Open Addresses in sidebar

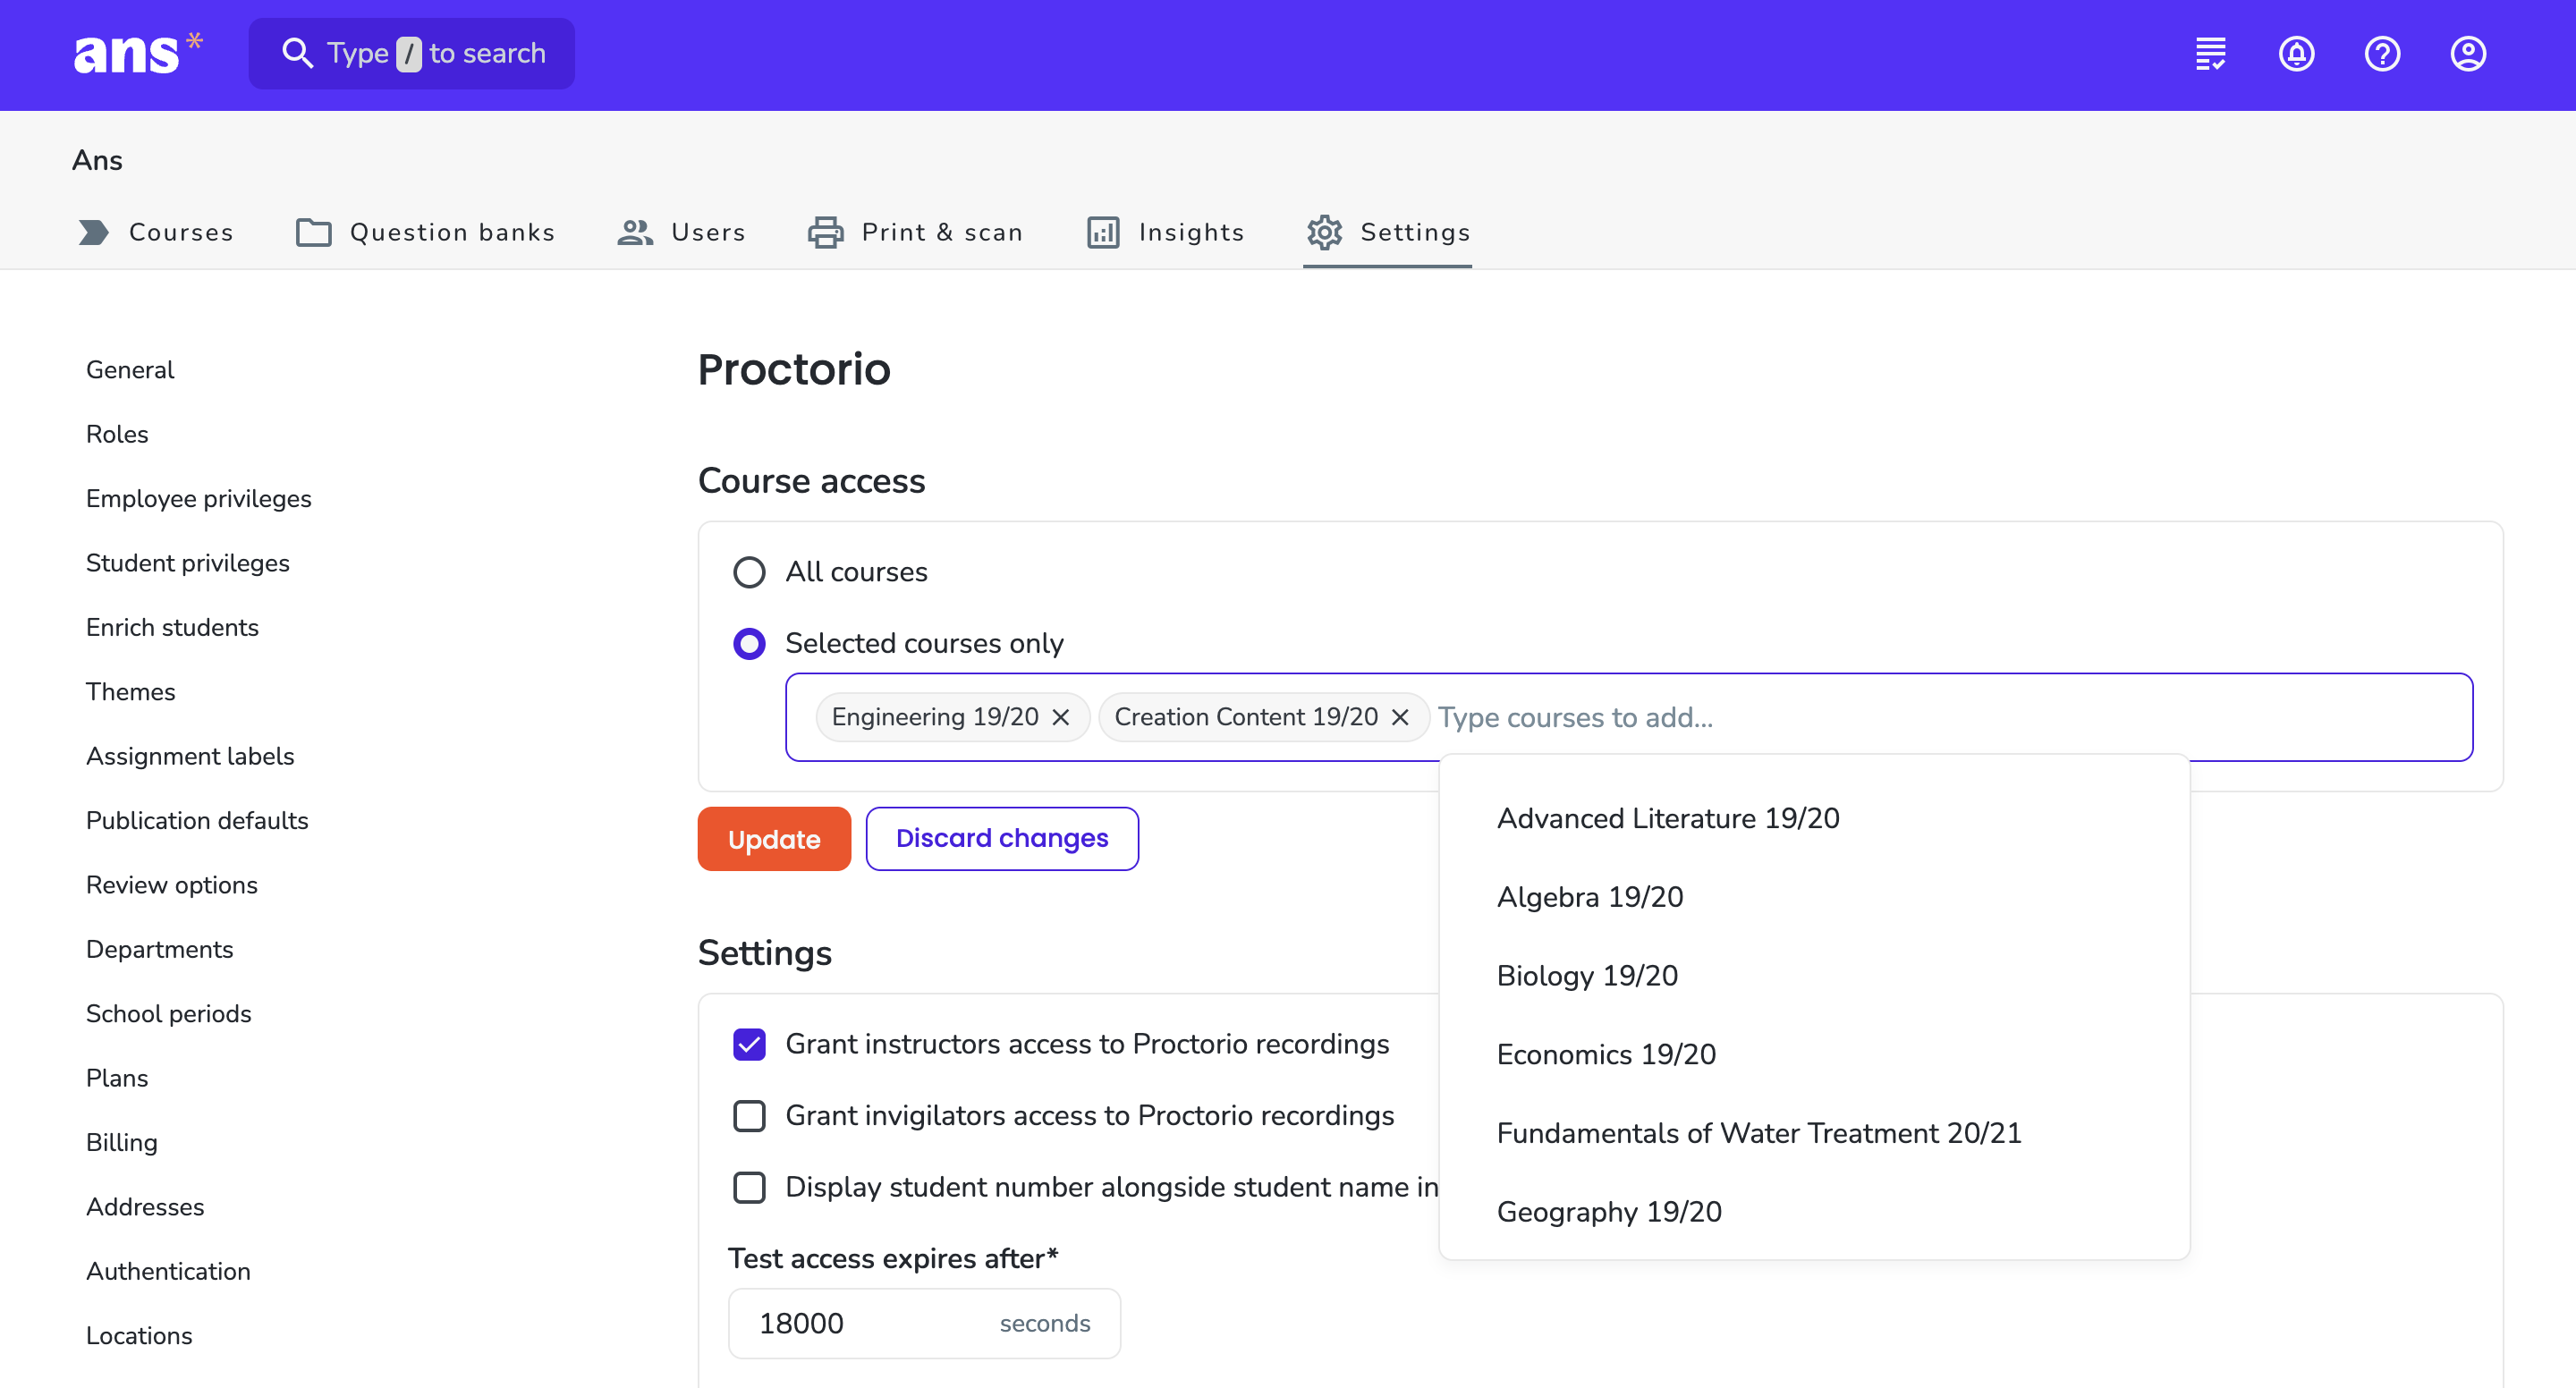point(145,1207)
